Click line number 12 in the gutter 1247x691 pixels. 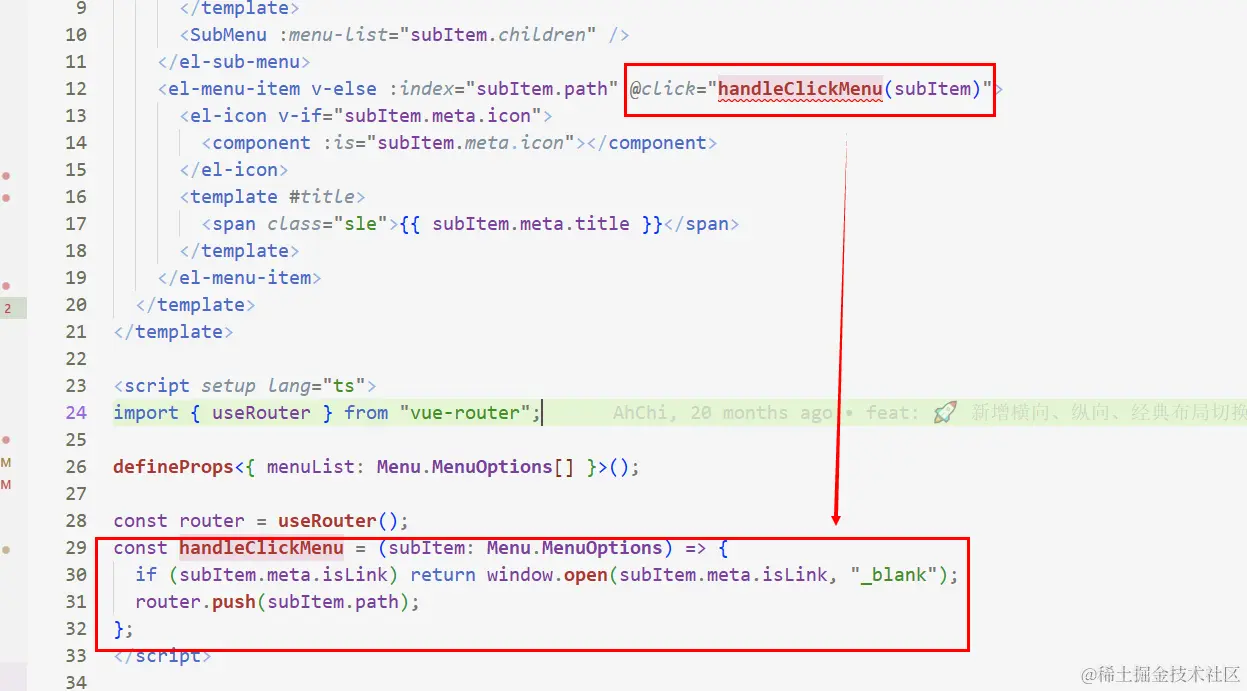pos(76,89)
